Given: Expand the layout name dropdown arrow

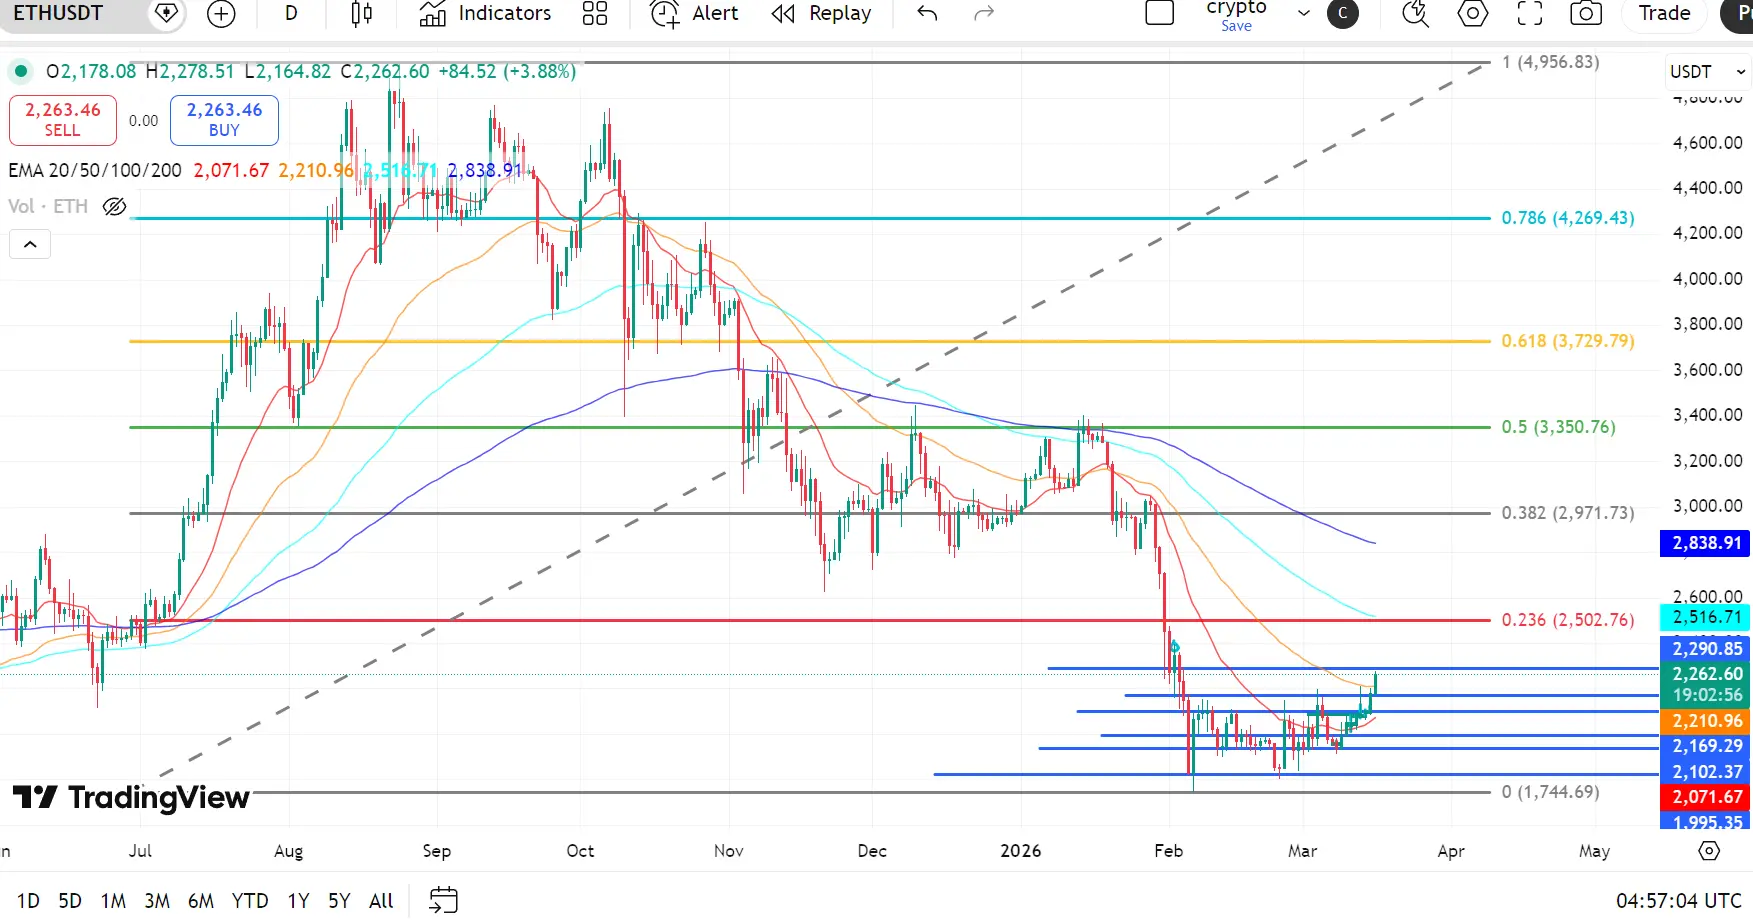Looking at the screenshot, I should [x=1303, y=14].
